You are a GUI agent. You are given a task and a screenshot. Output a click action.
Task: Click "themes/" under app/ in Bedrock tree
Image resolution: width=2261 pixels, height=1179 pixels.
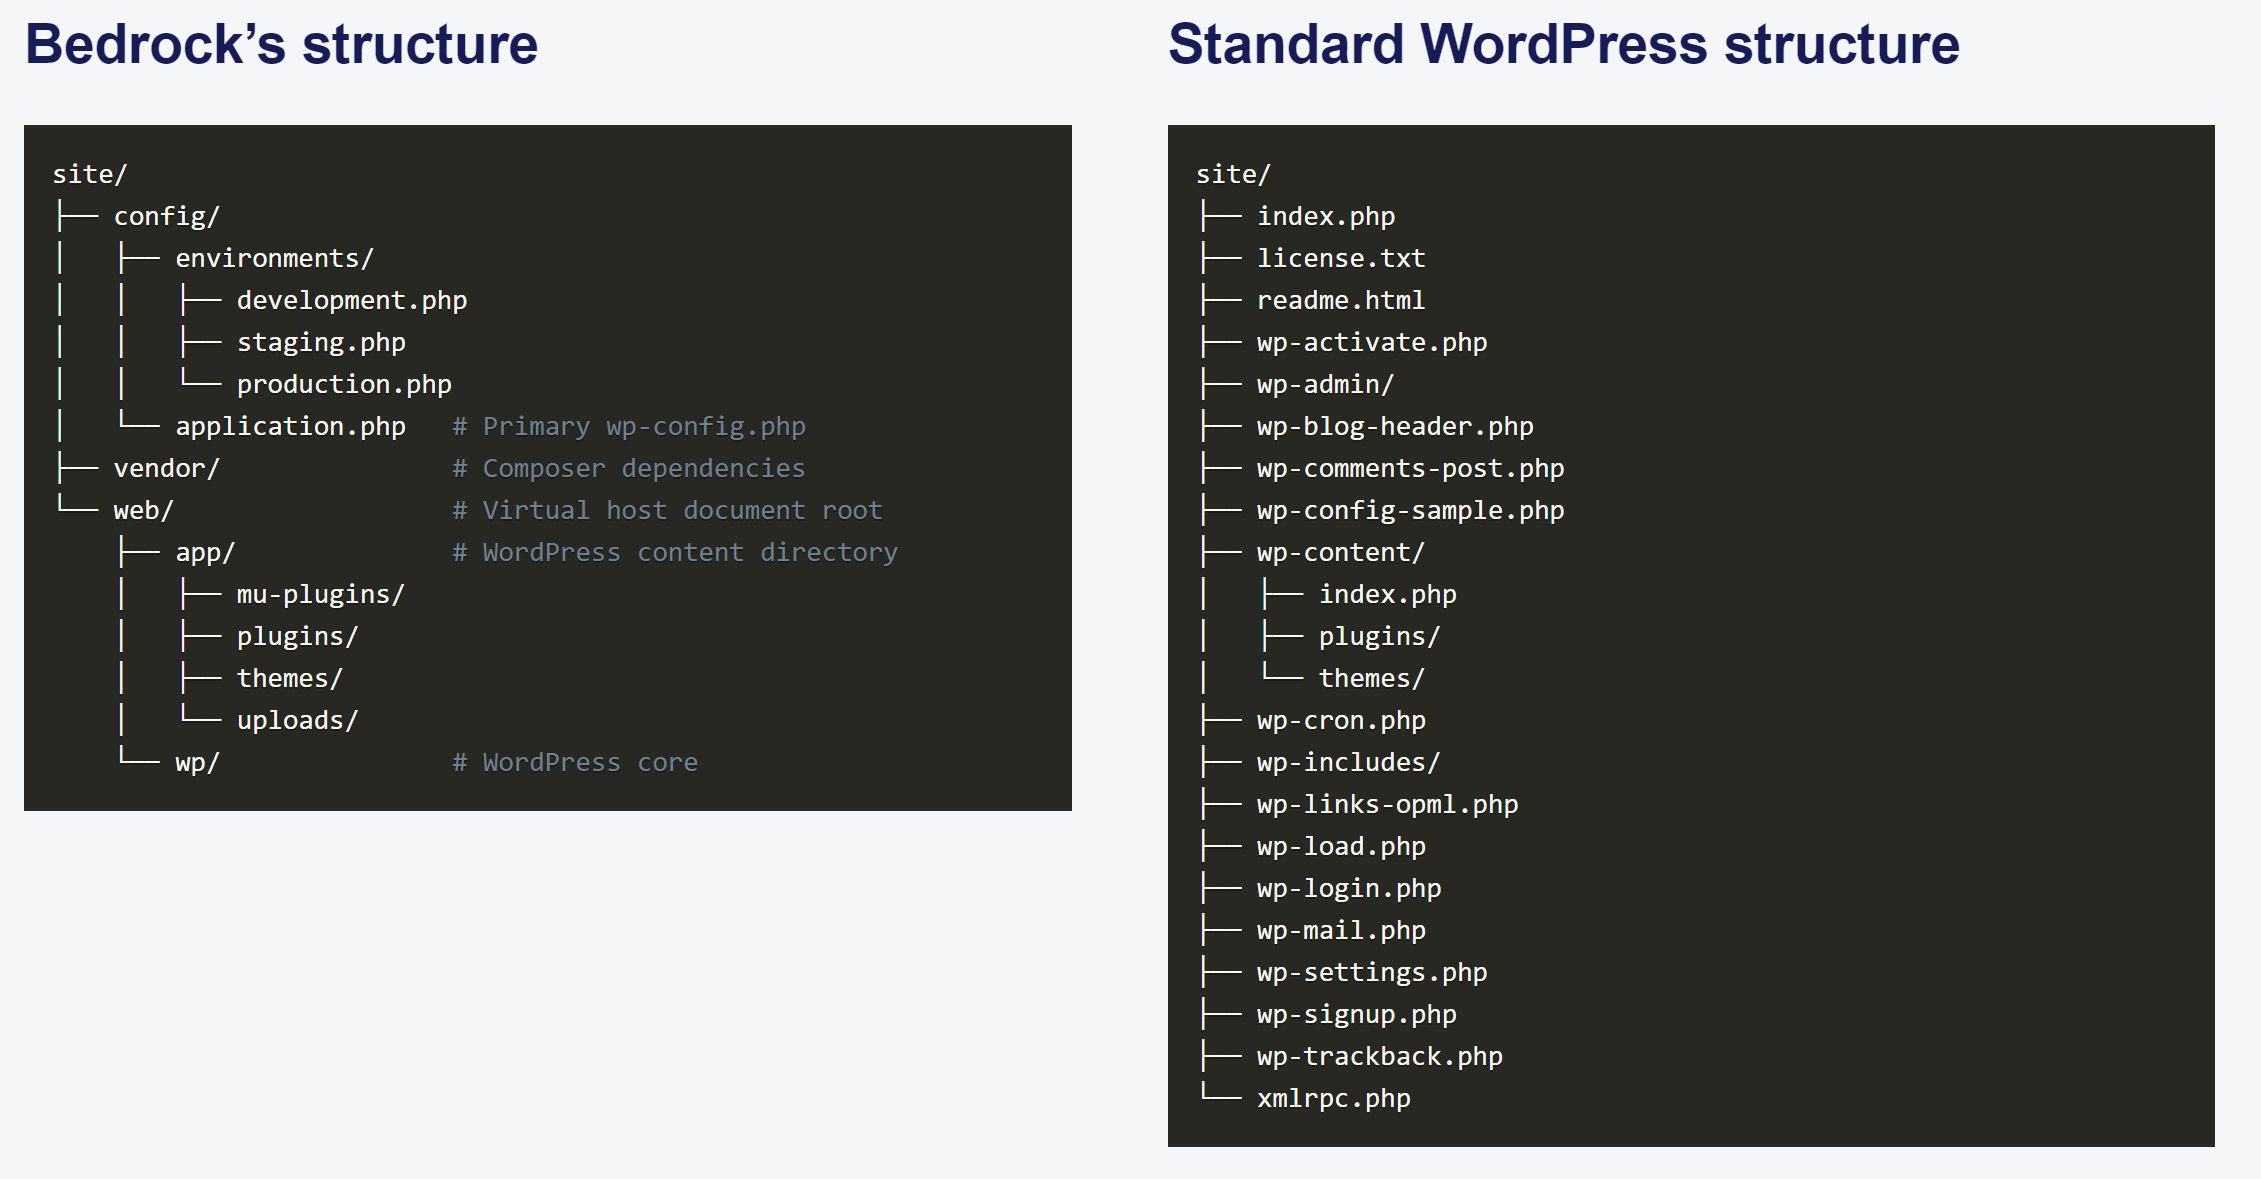(x=289, y=678)
